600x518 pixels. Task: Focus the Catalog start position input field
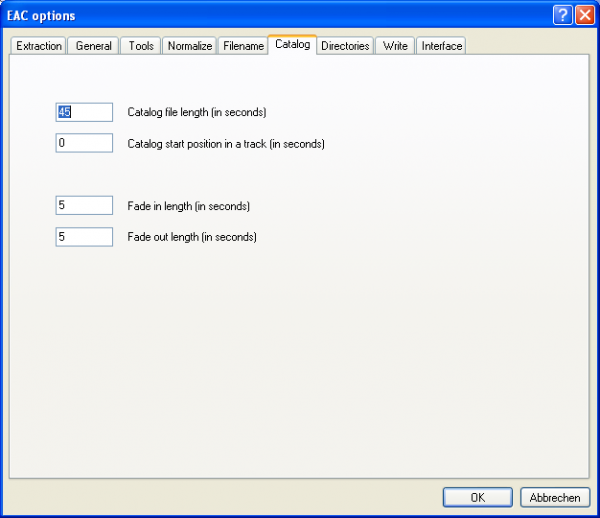point(84,143)
